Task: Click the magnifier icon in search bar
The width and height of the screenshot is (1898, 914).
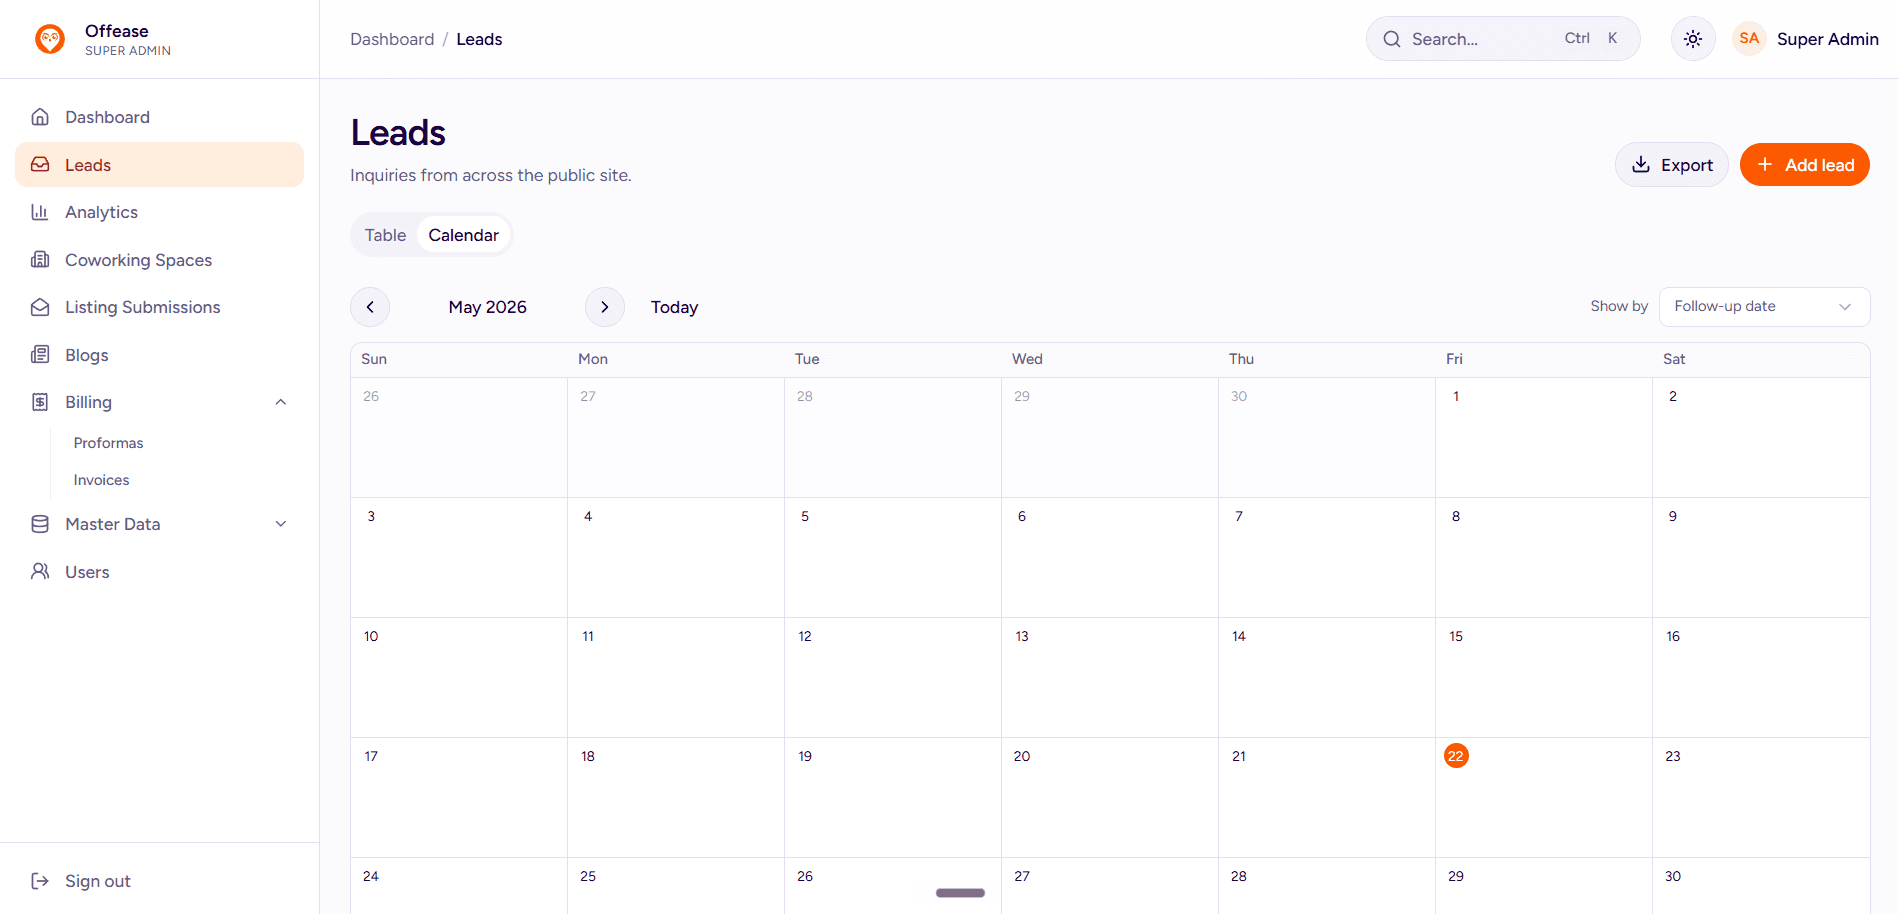Action: click(x=1392, y=39)
